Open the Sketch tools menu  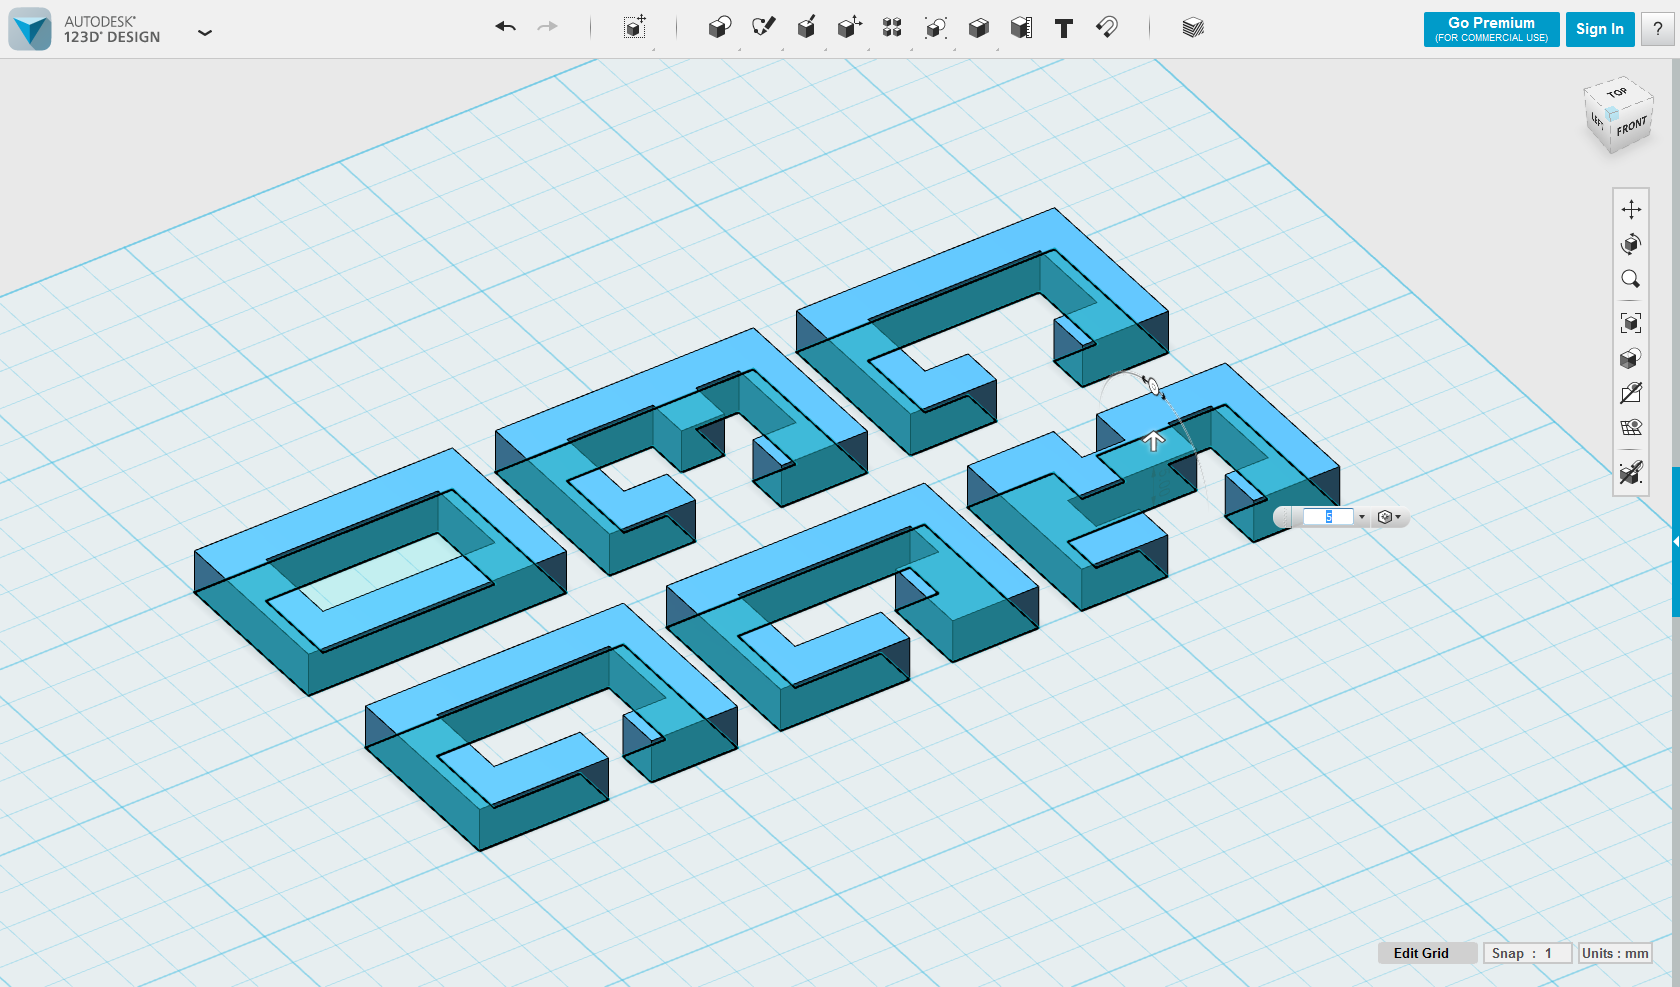tap(763, 27)
